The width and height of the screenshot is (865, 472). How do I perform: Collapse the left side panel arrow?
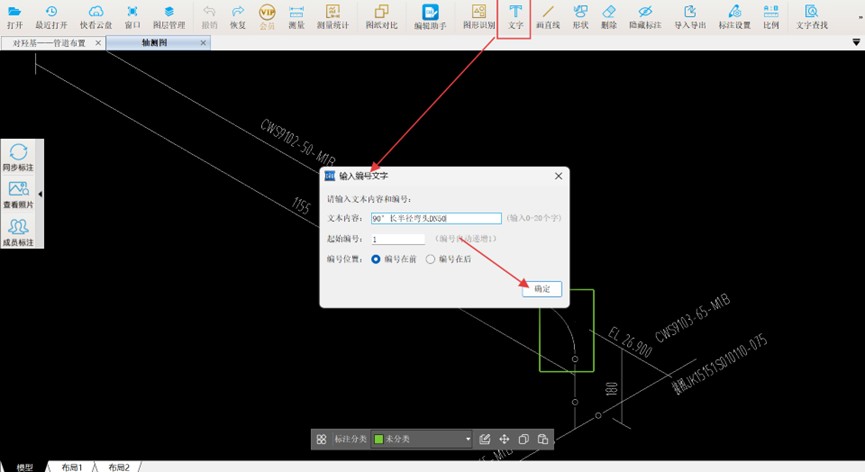[x=40, y=194]
